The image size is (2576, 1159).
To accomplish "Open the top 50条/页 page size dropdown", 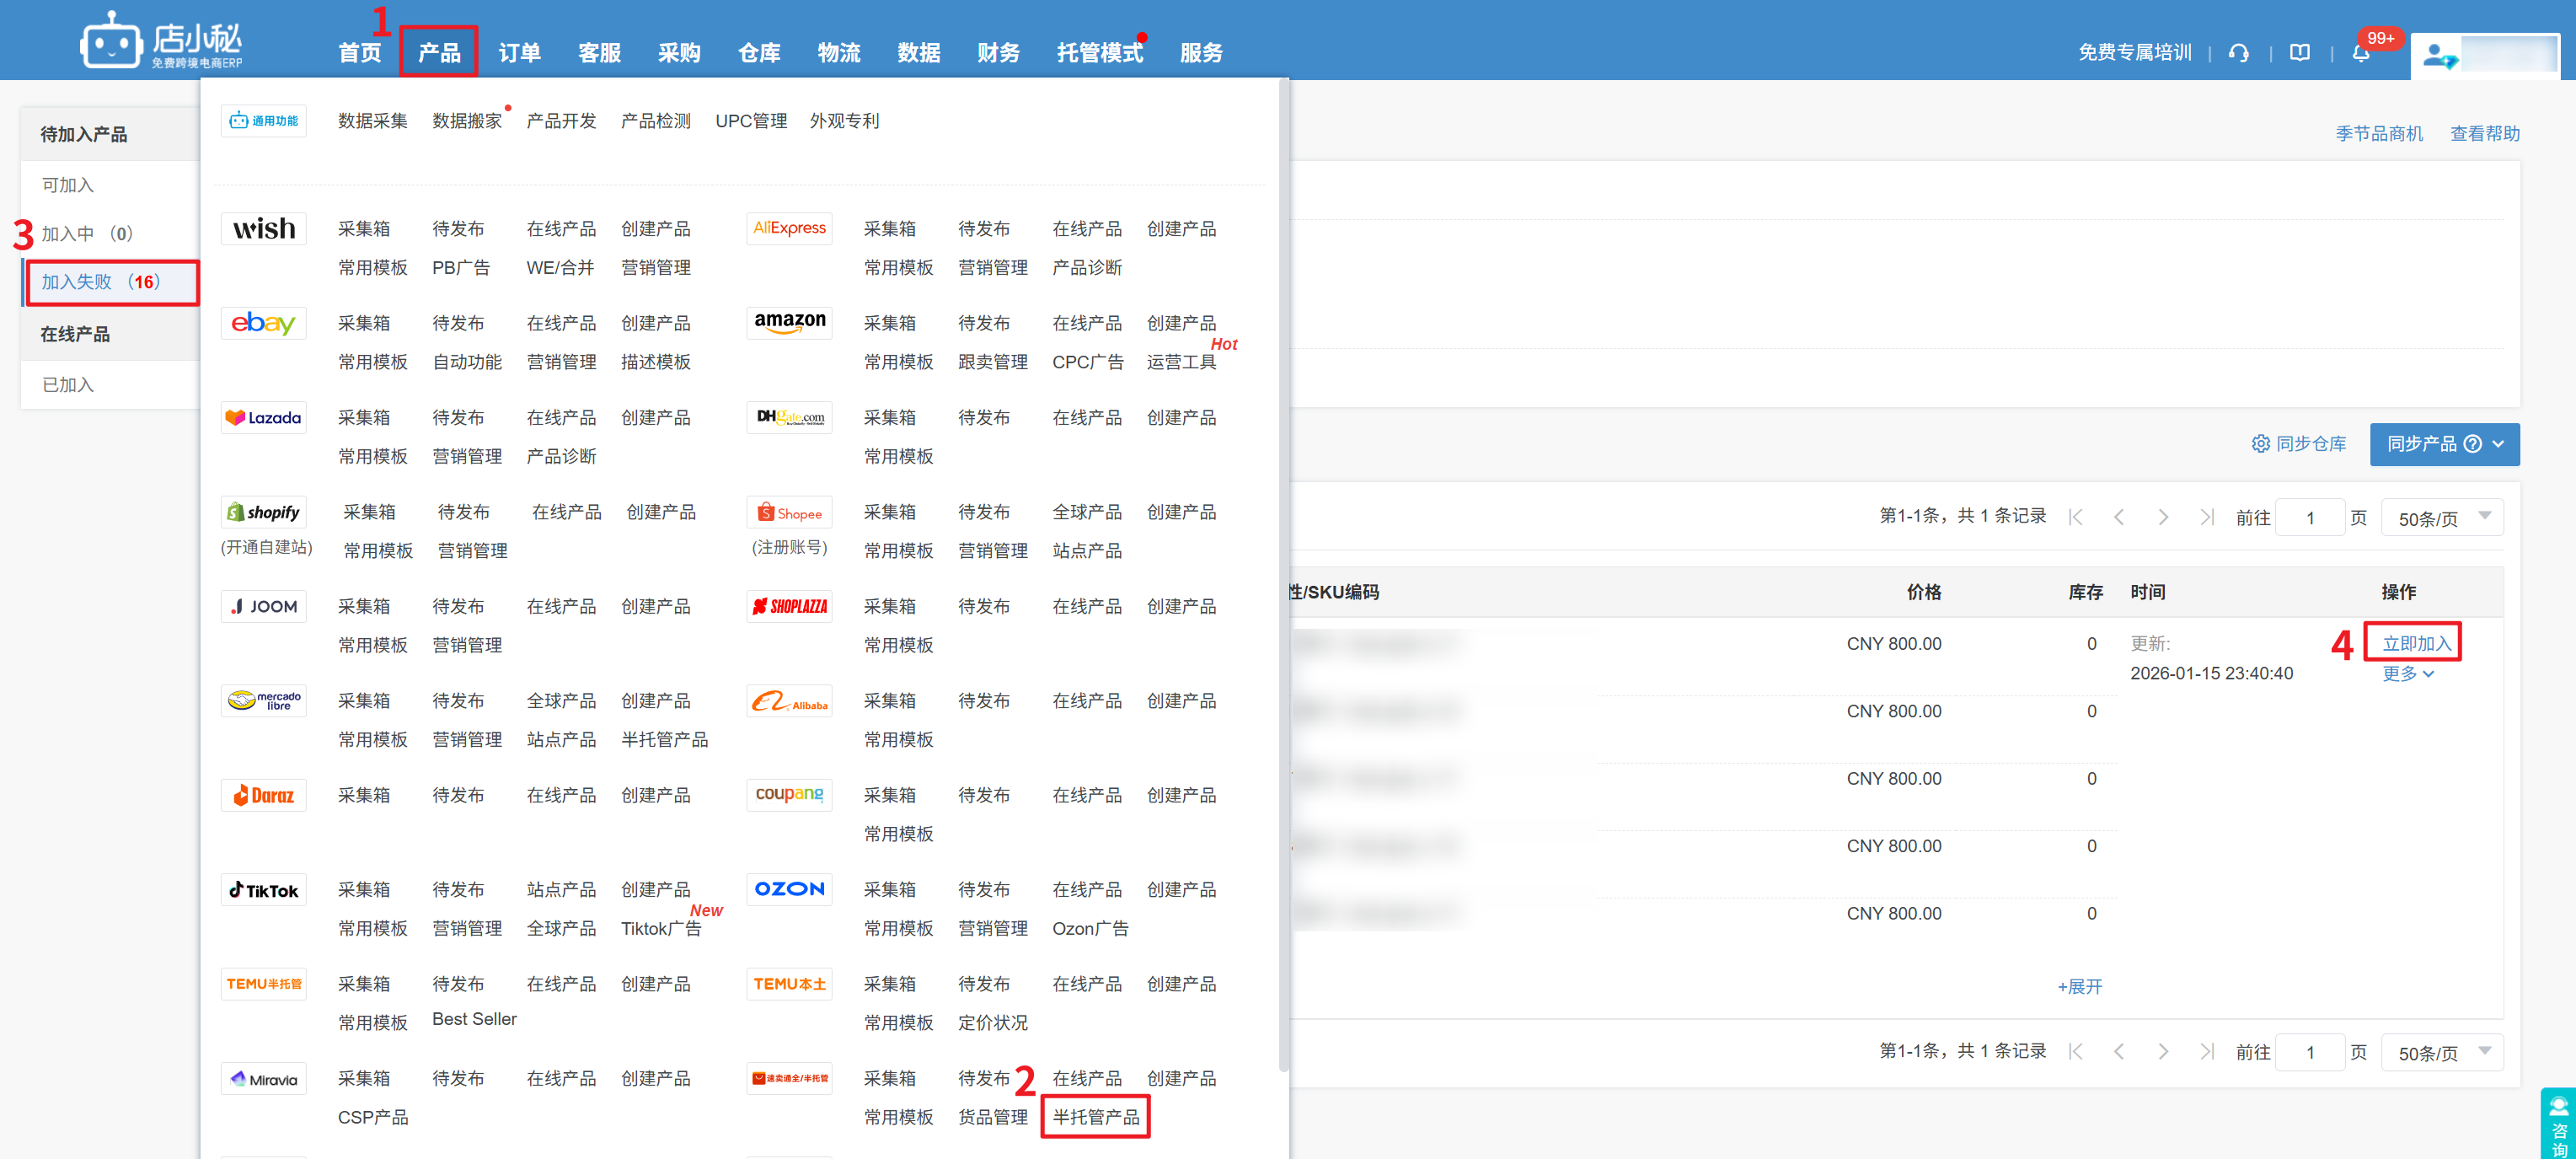I will click(2441, 518).
